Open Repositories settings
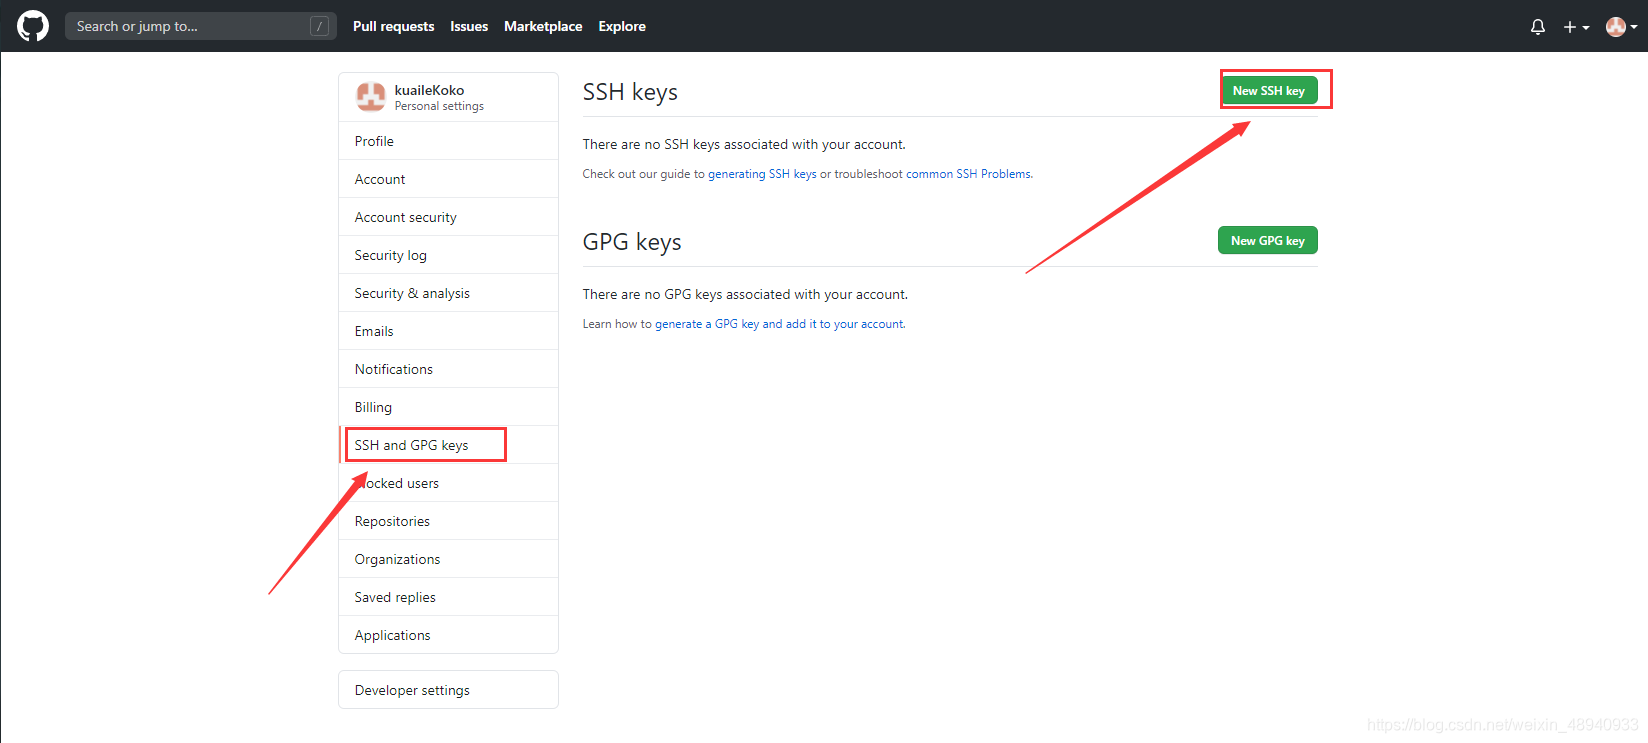Image resolution: width=1648 pixels, height=743 pixels. click(448, 521)
